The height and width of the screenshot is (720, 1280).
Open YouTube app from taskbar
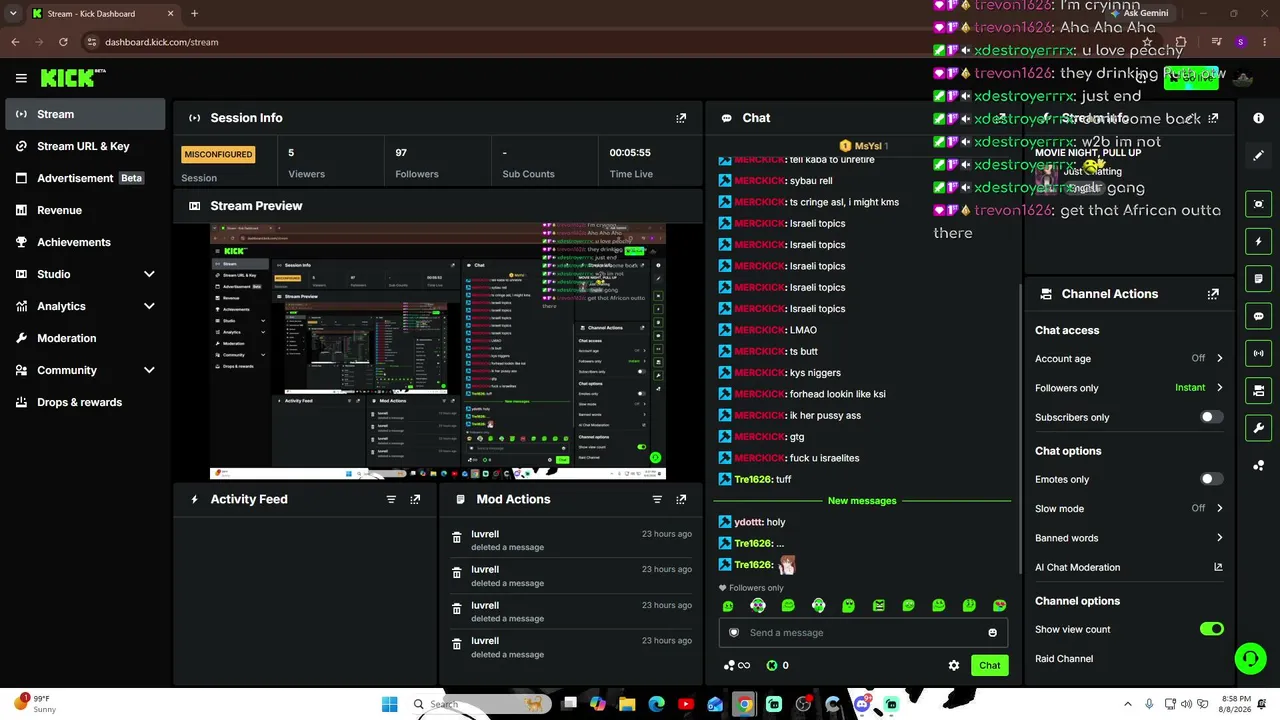click(x=686, y=704)
